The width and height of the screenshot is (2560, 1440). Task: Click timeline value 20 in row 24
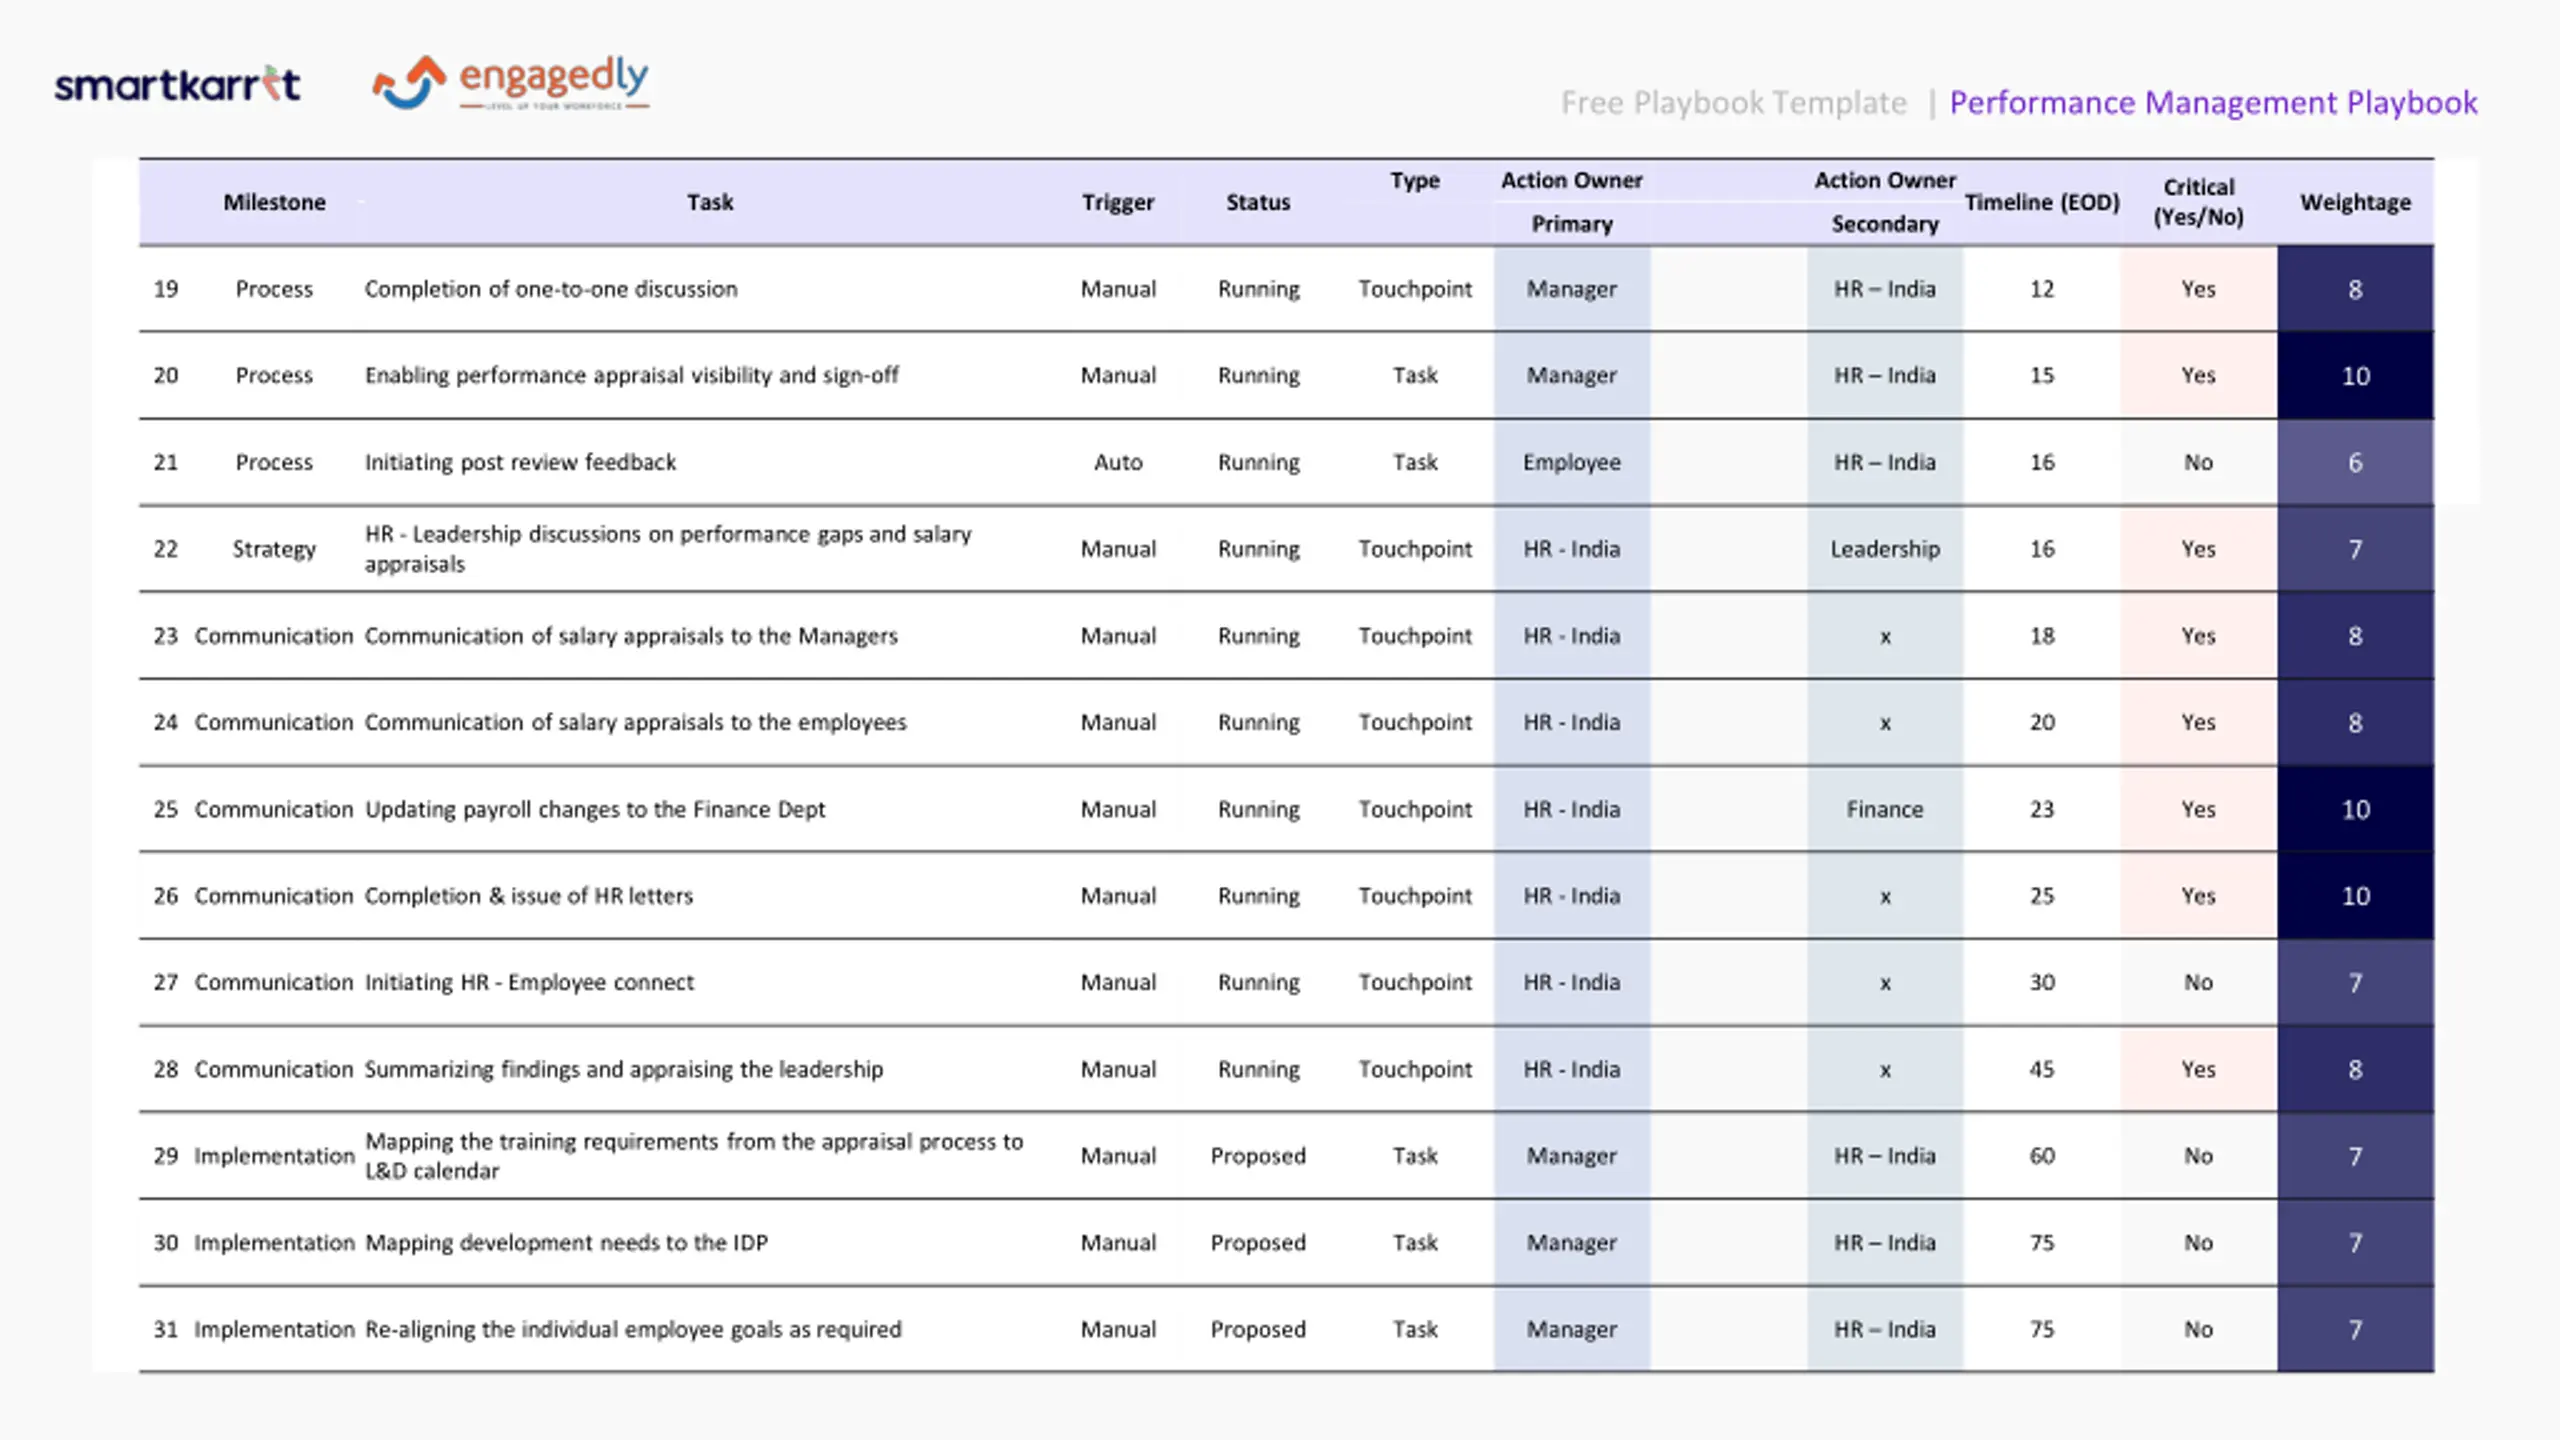coord(2042,722)
